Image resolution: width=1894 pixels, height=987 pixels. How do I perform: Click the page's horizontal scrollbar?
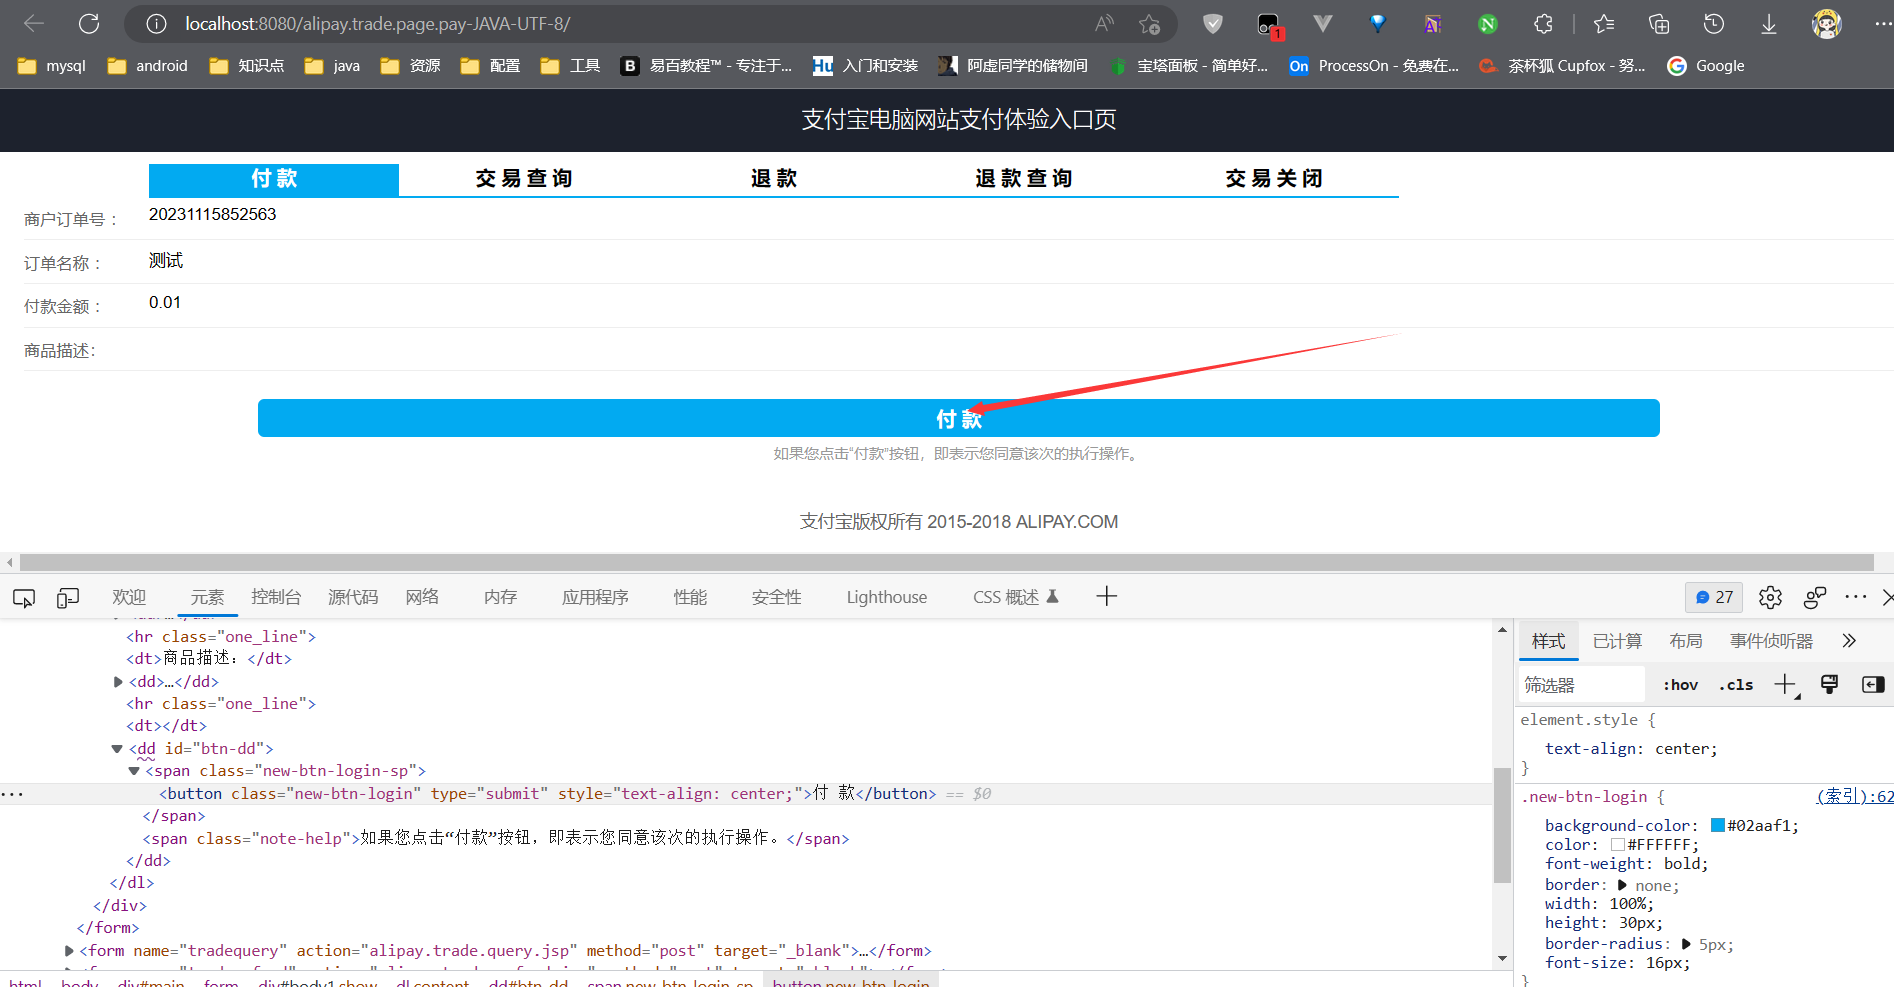coord(946,563)
